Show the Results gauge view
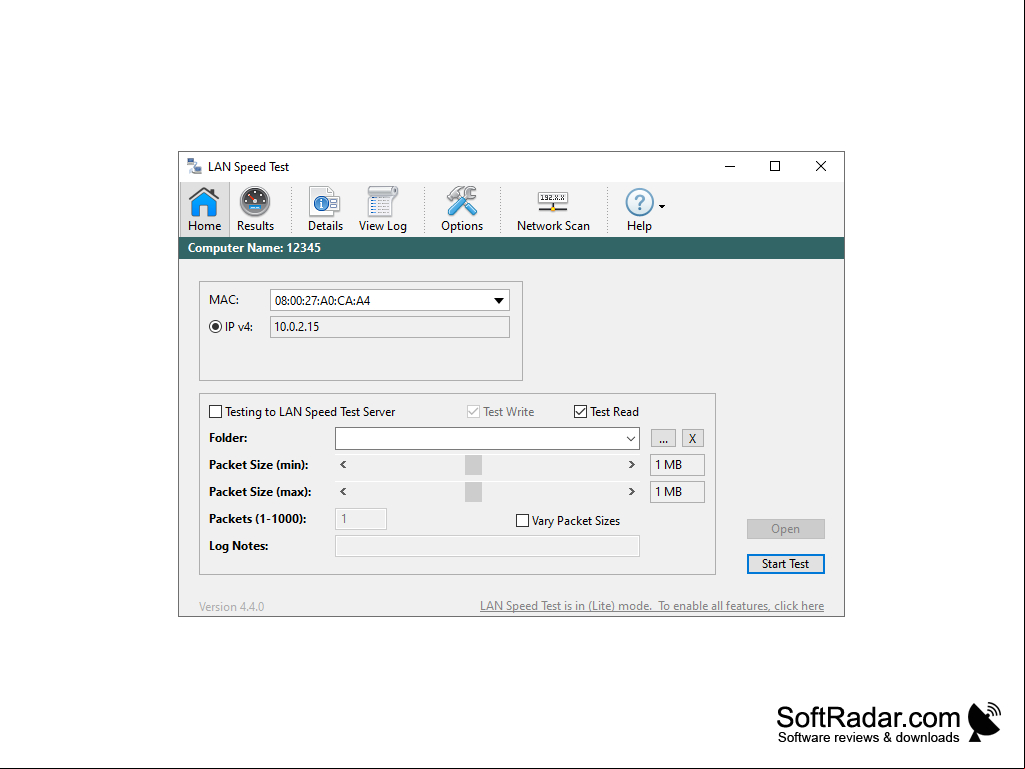1025x769 pixels. 255,209
